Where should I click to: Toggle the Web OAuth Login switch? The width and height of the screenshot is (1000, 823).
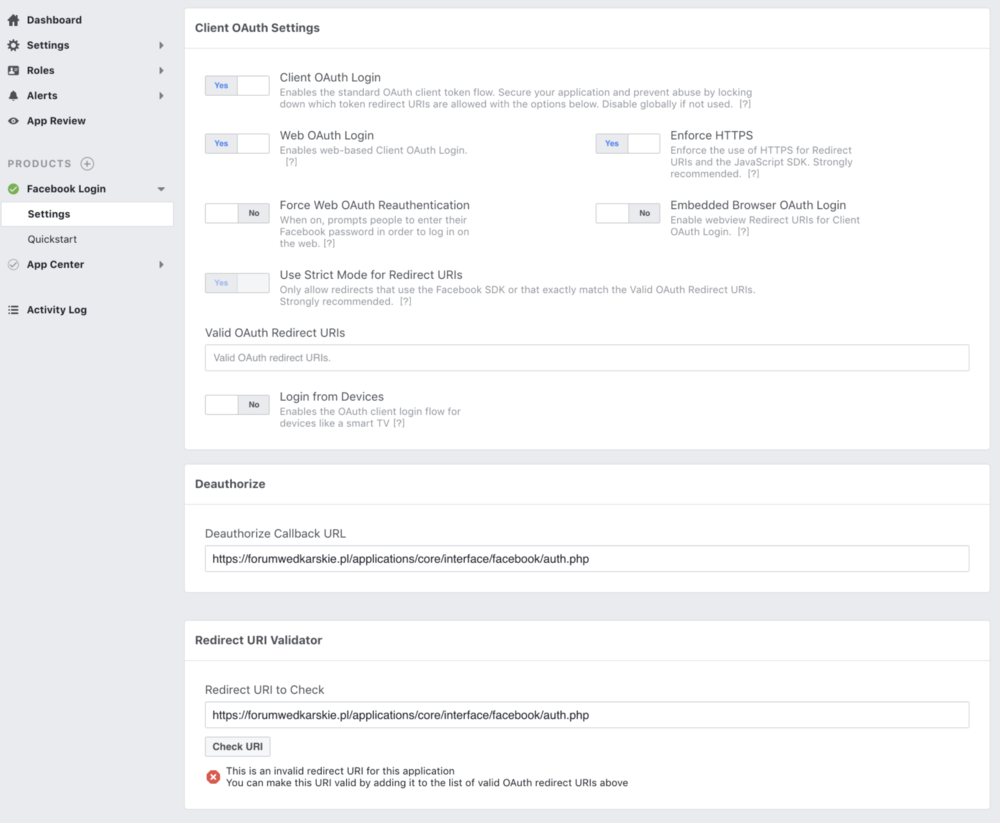point(237,144)
